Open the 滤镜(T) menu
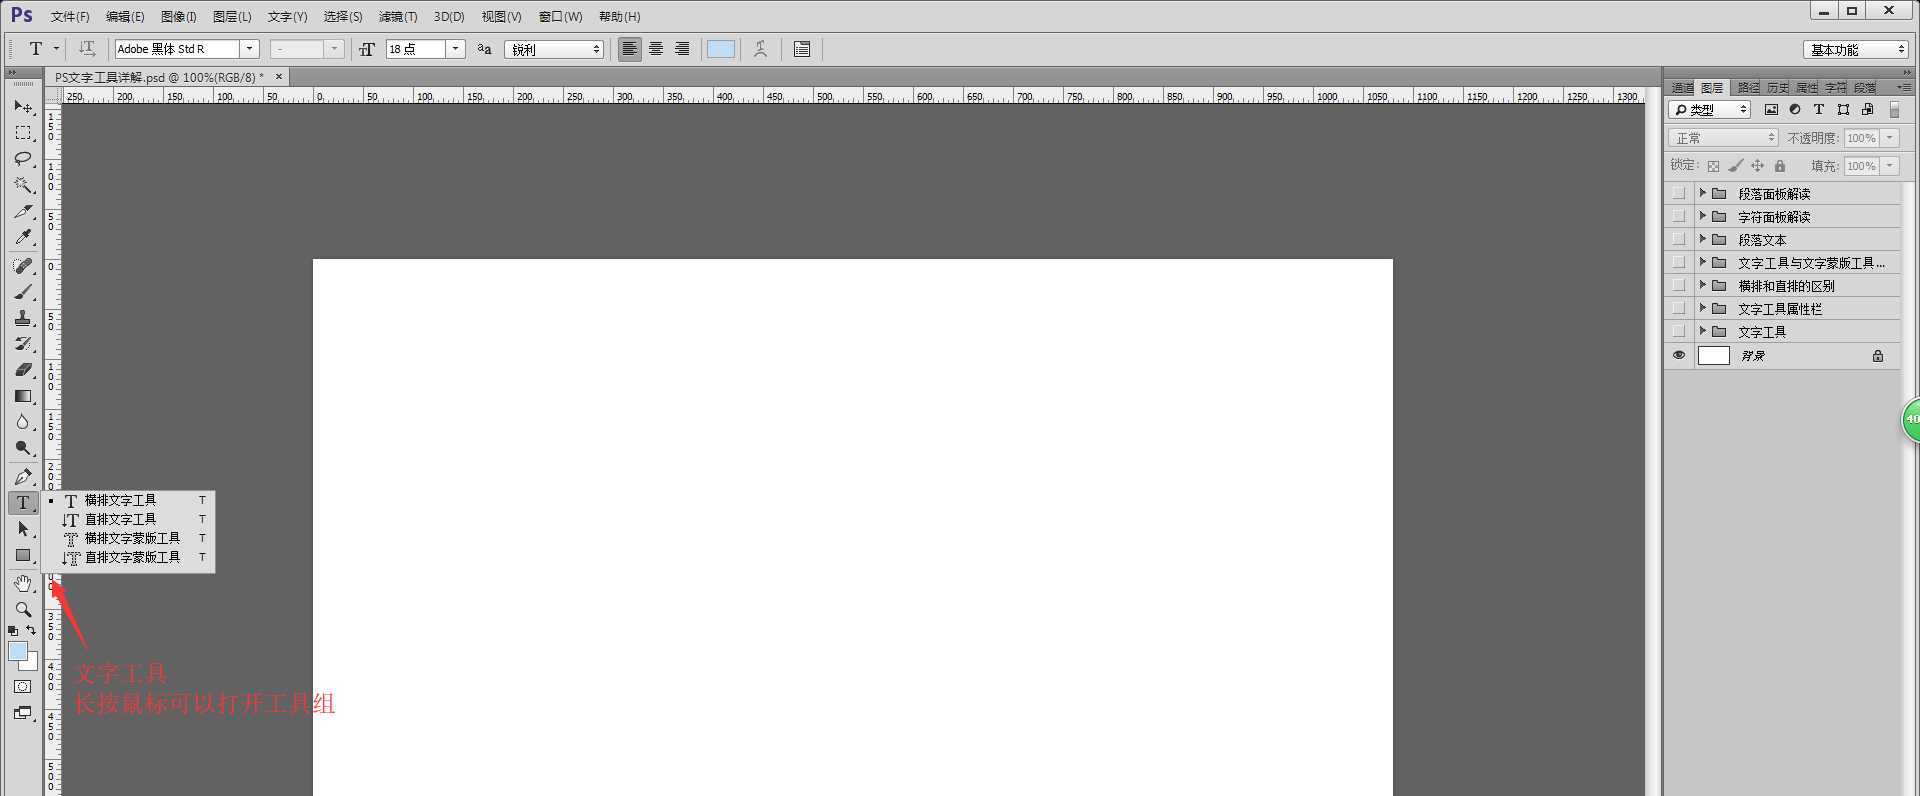Screen dimensions: 1920x796 [397, 17]
